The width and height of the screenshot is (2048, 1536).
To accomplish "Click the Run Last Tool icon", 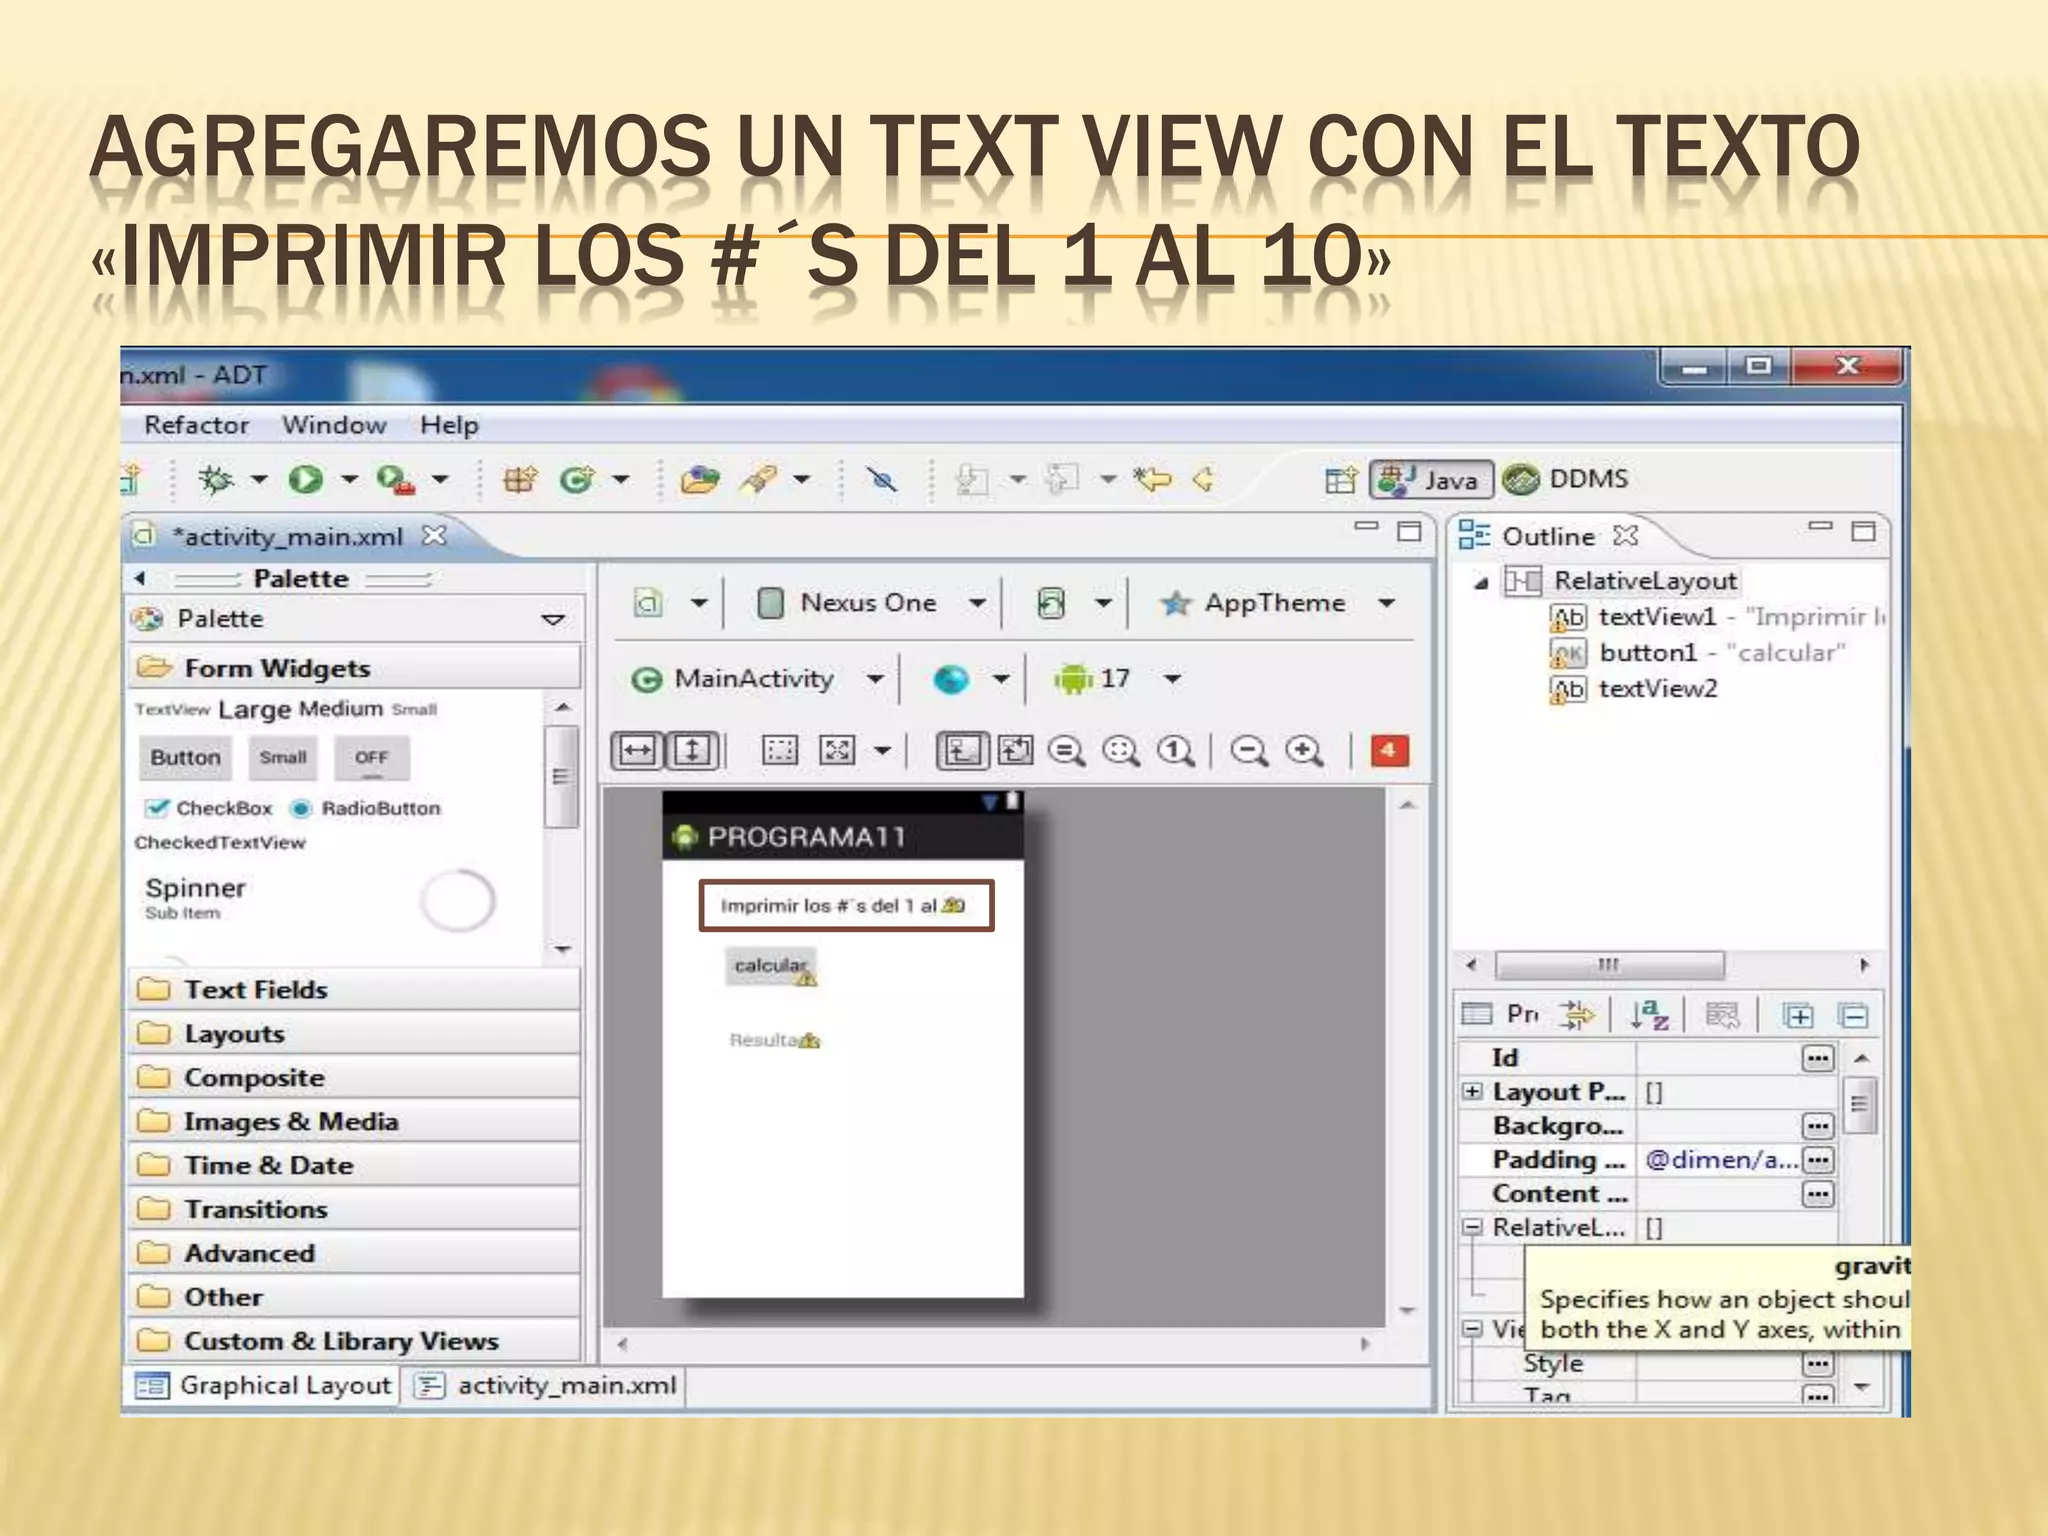I will tap(395, 480).
